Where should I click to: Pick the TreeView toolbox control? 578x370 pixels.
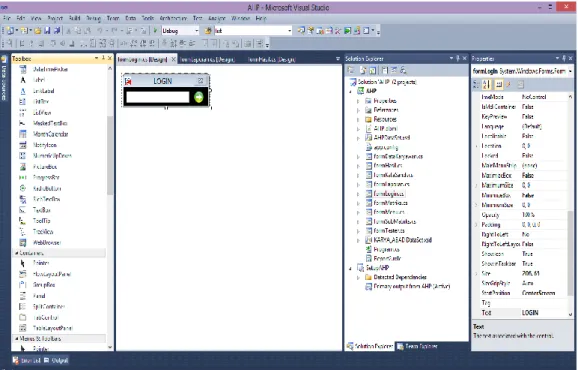(43, 231)
